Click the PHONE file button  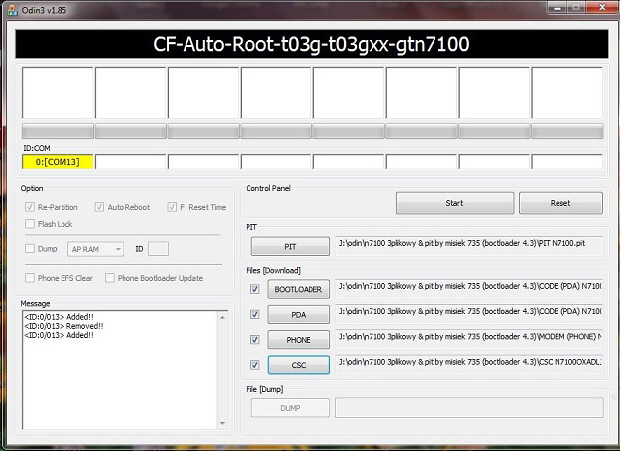click(299, 340)
